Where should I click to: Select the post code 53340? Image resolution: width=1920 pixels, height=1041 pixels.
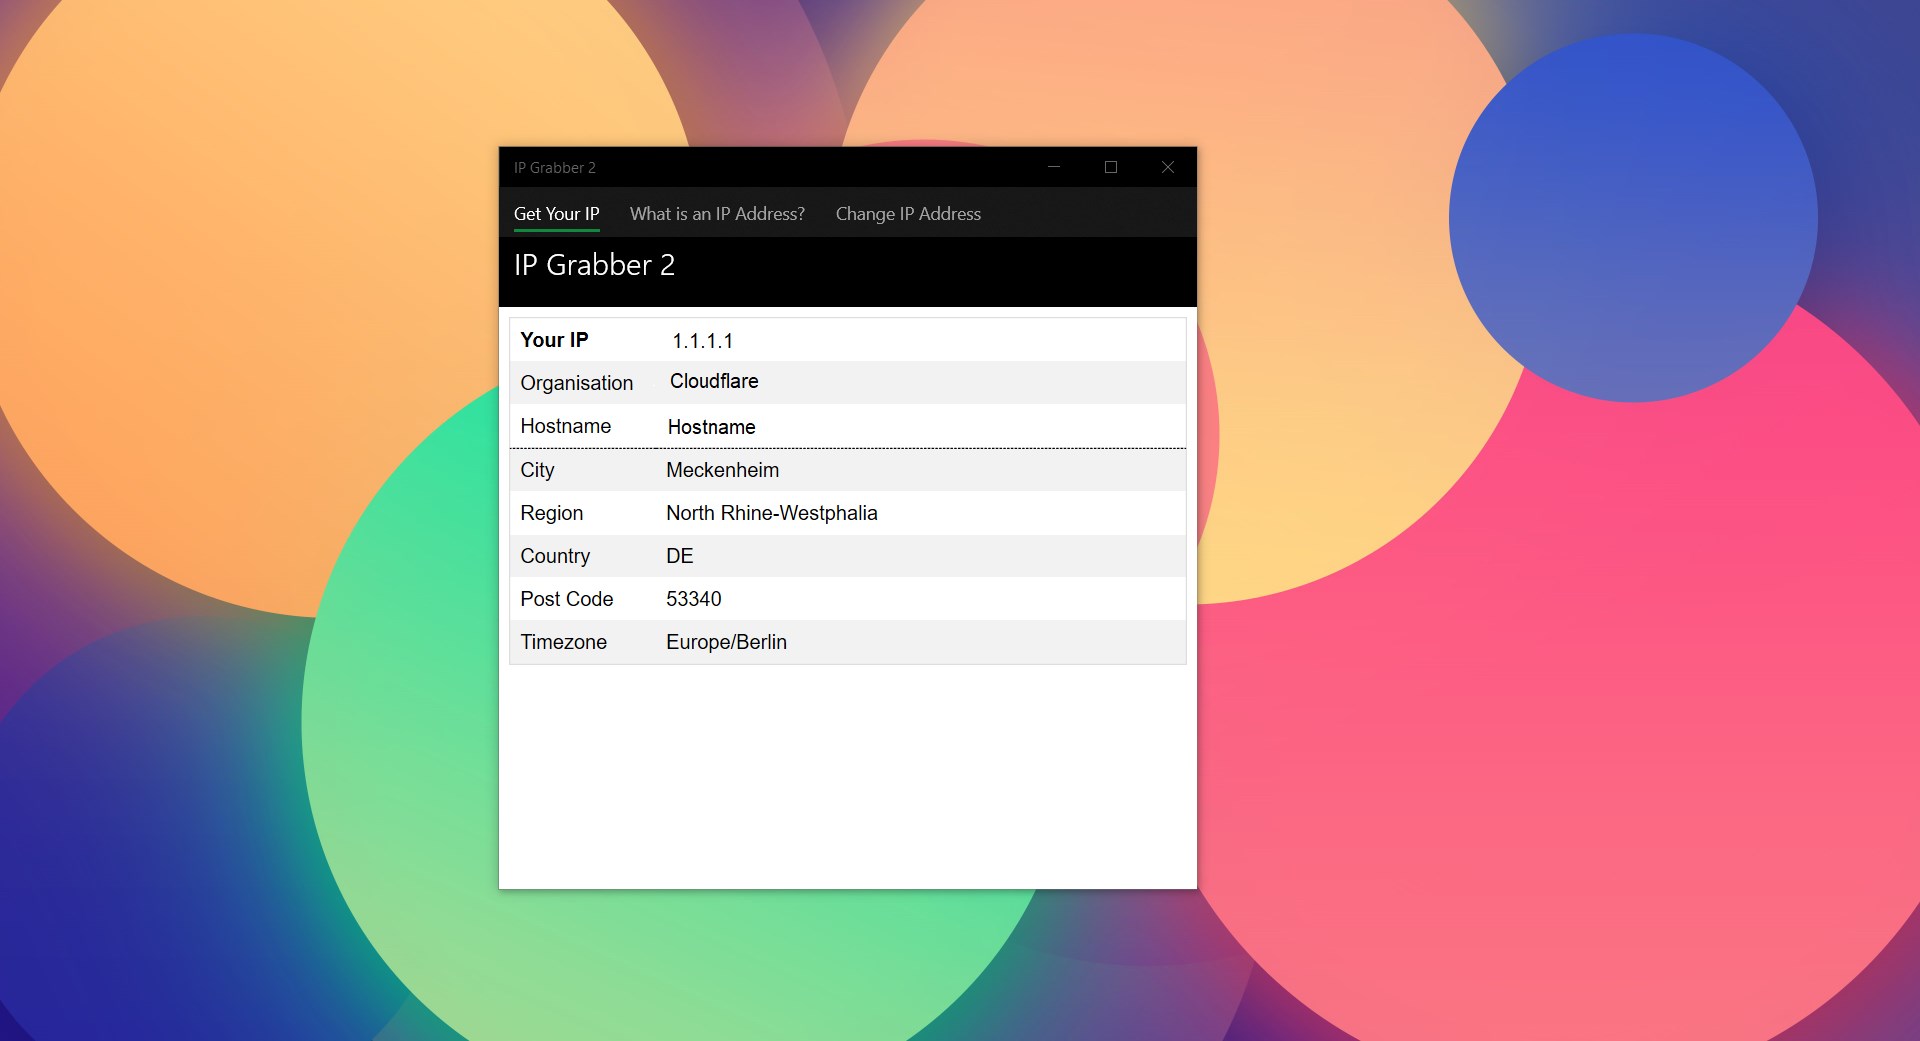coord(693,599)
